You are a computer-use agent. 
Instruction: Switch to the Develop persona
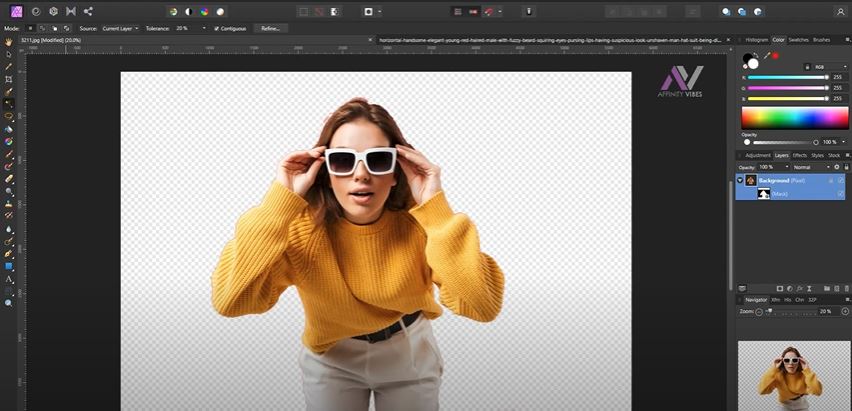[x=53, y=11]
